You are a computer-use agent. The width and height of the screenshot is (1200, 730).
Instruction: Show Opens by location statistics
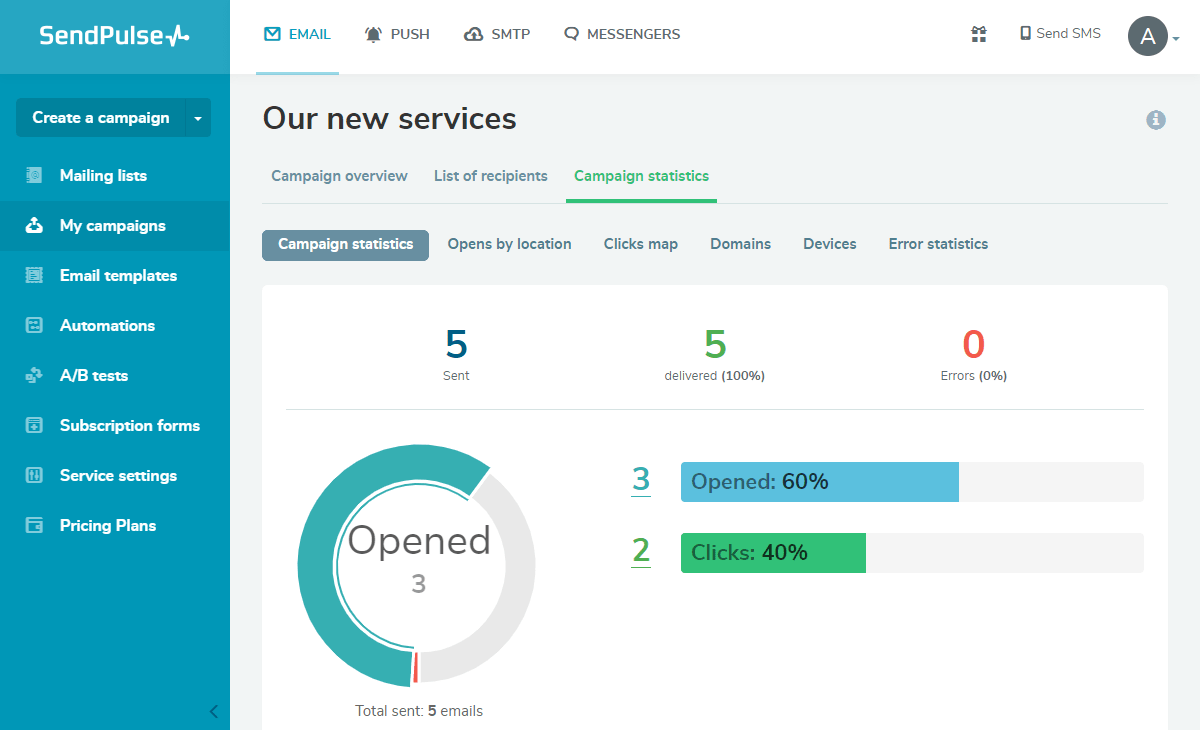[509, 244]
